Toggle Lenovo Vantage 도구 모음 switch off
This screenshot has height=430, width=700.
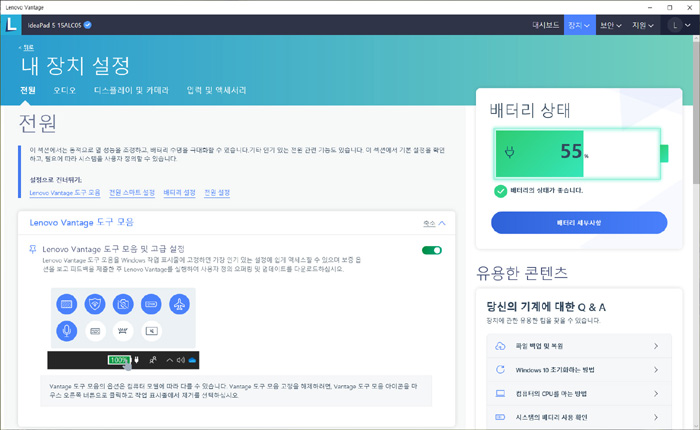coord(432,250)
